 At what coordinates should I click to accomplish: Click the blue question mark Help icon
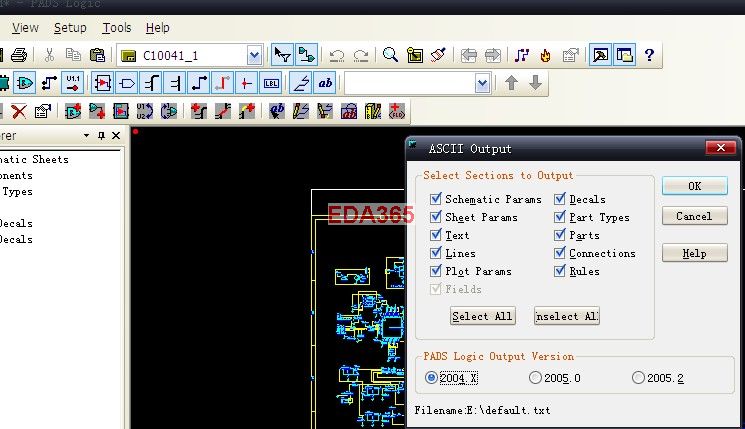point(649,55)
